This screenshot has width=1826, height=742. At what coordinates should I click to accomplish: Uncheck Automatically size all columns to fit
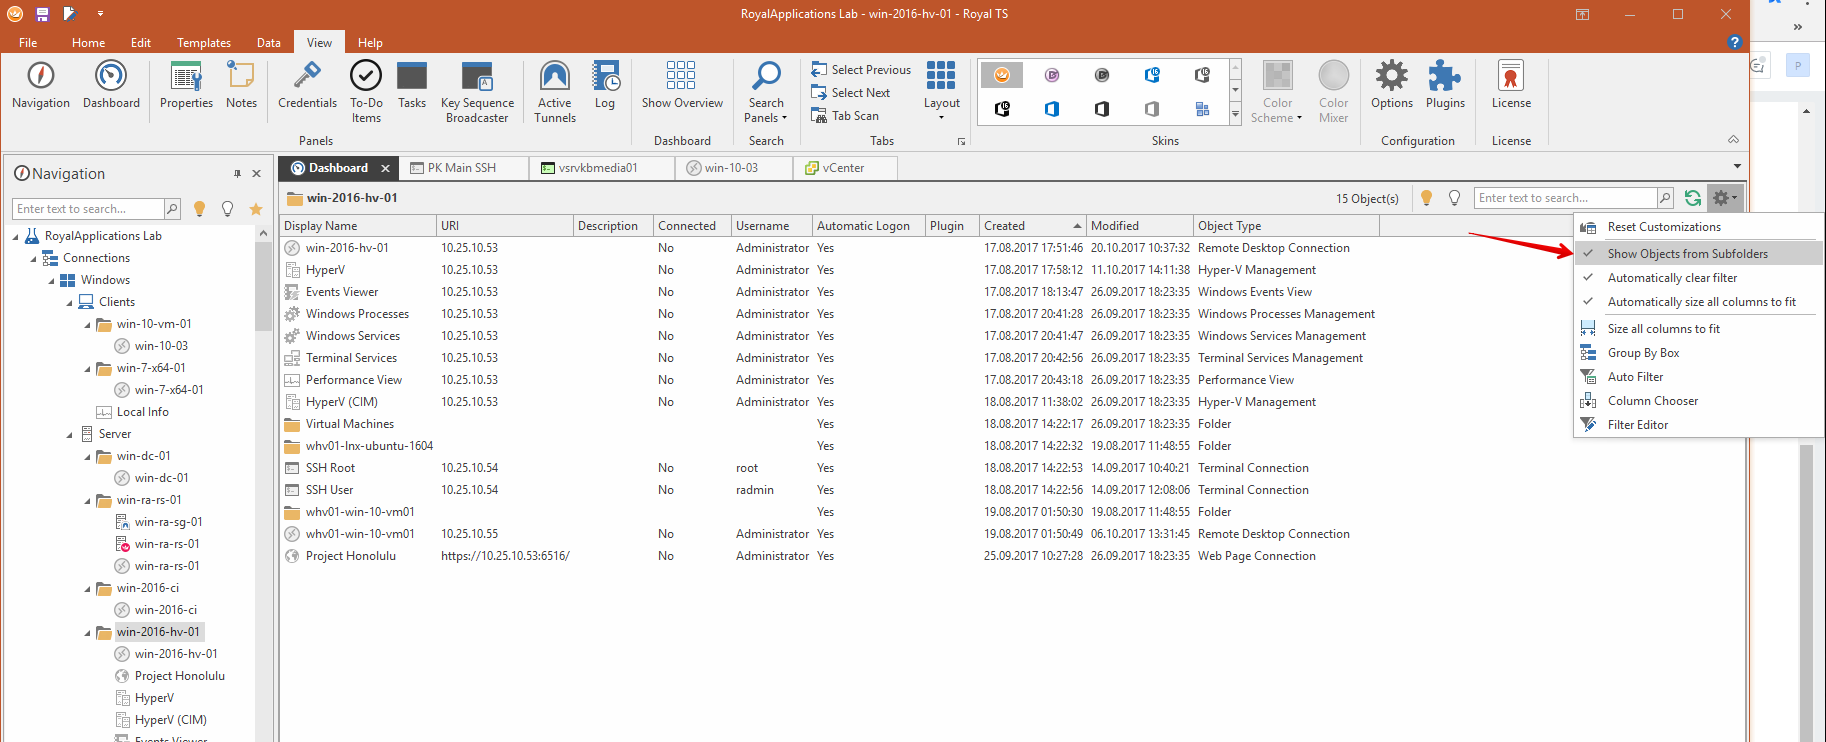coord(1701,302)
